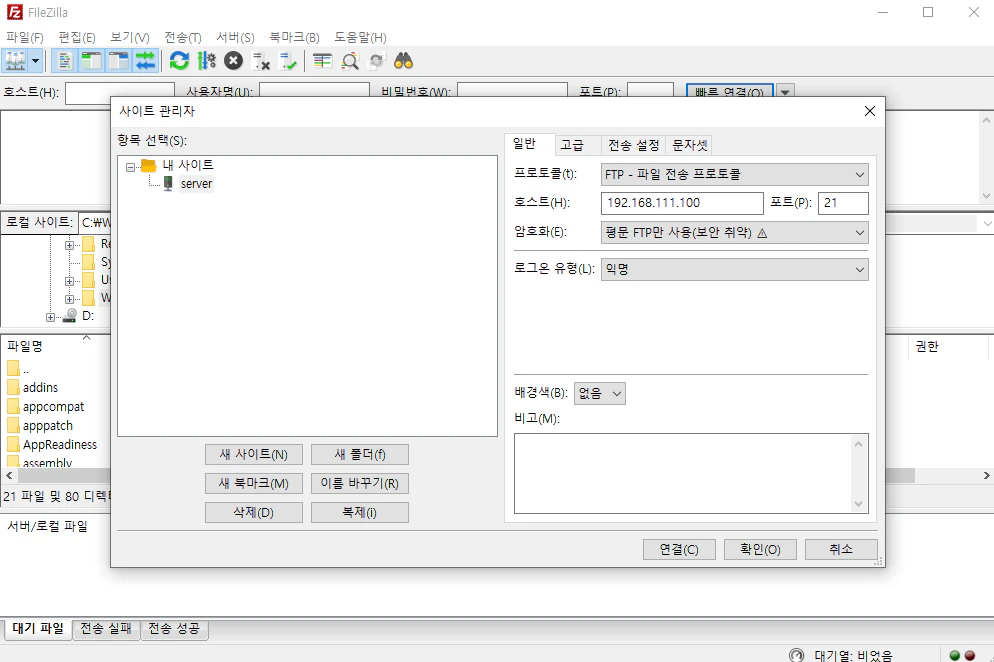Viewport: 994px width, 662px height.
Task: Open Site Manager icon dropdown arrow
Action: (36, 61)
